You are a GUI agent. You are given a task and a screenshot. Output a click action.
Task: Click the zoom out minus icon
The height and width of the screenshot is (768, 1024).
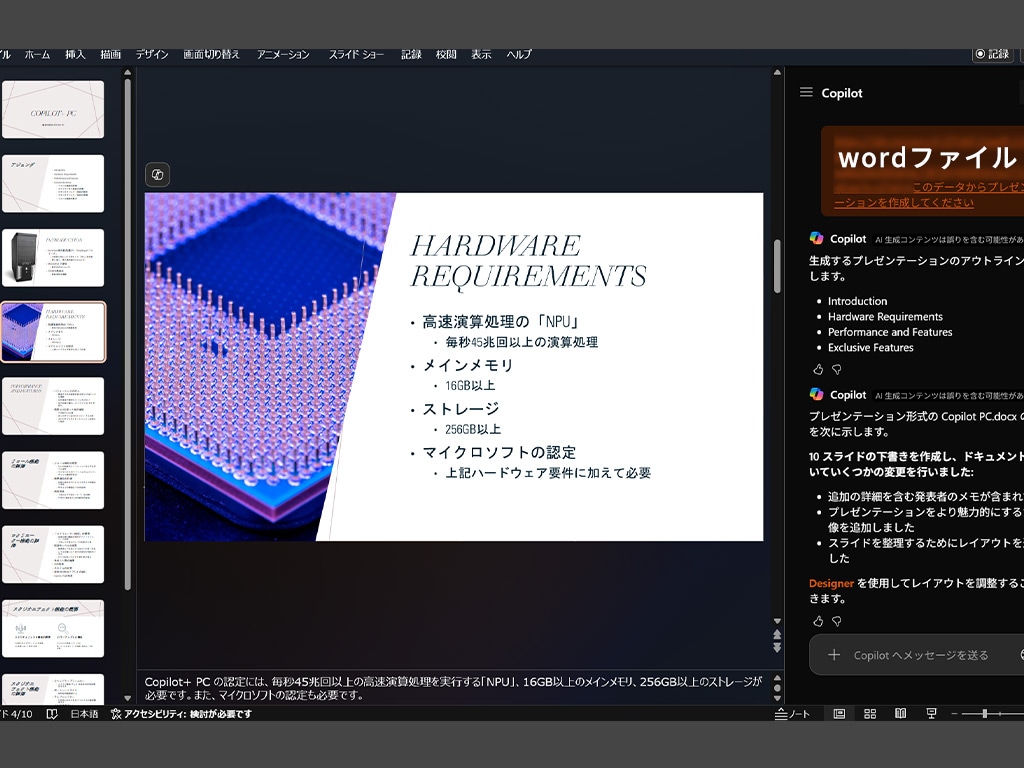coord(954,714)
